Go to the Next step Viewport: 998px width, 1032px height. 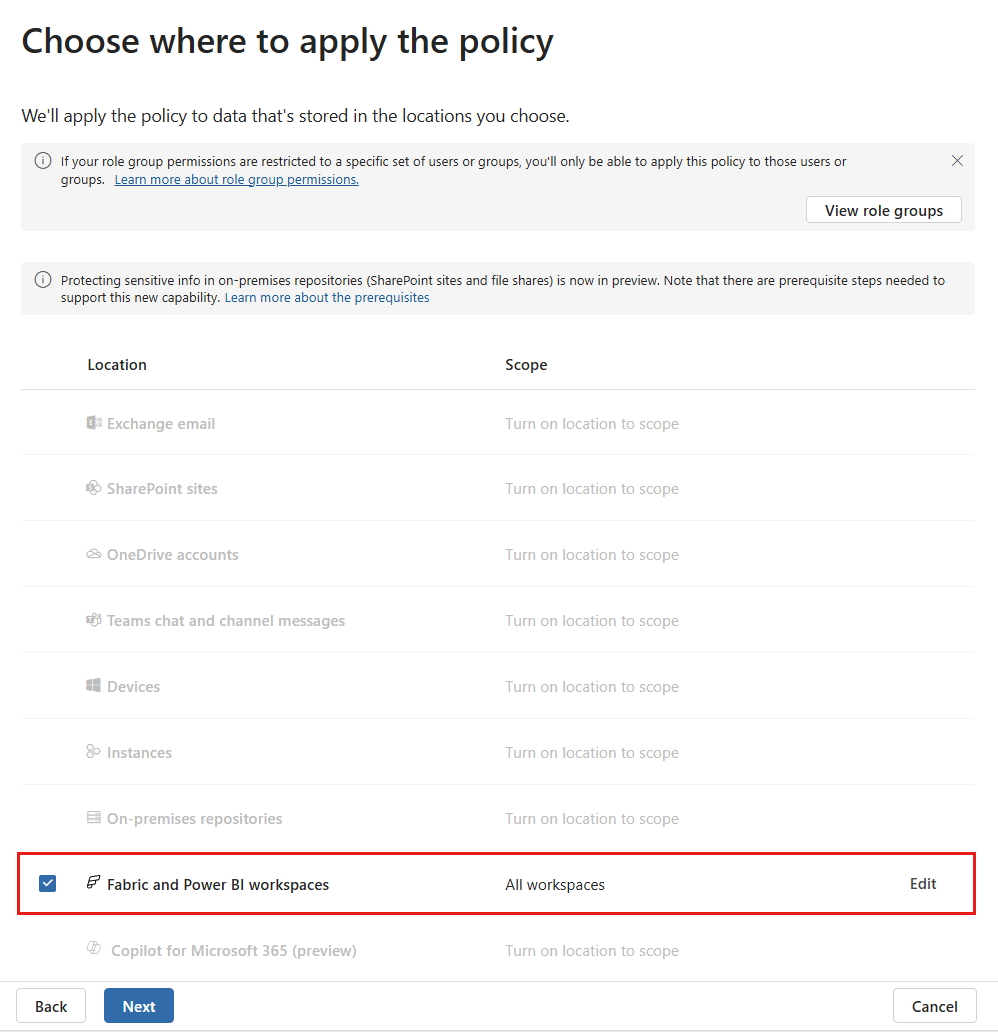[139, 1006]
